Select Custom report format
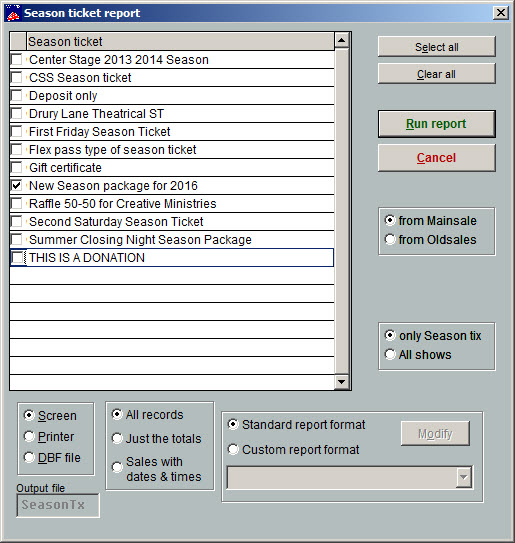 pos(233,449)
